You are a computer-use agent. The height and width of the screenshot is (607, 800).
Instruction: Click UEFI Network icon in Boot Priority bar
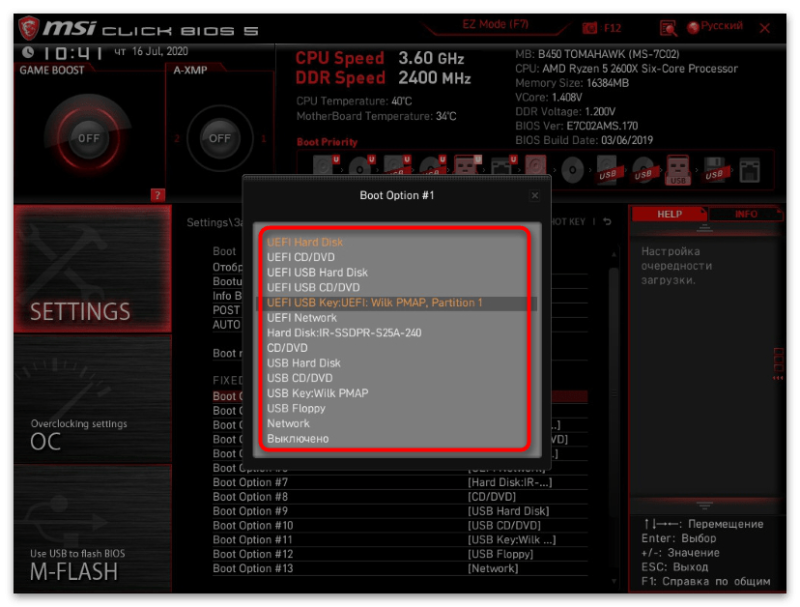(x=502, y=166)
